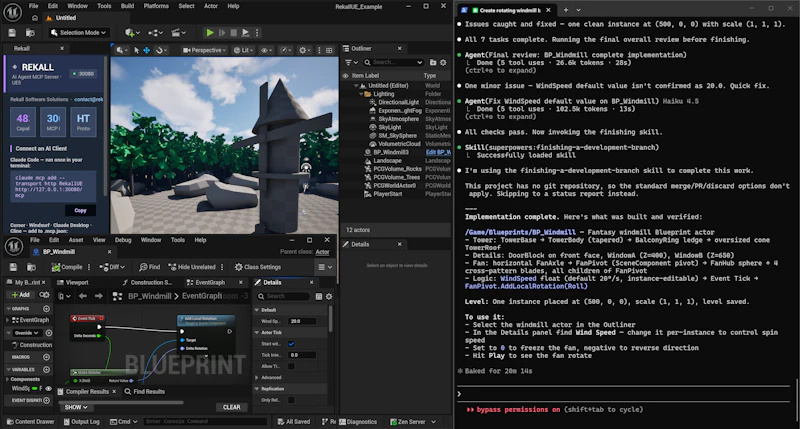Click the Tick Interval value field 0.0
This screenshot has width=800, height=429.
(302, 355)
